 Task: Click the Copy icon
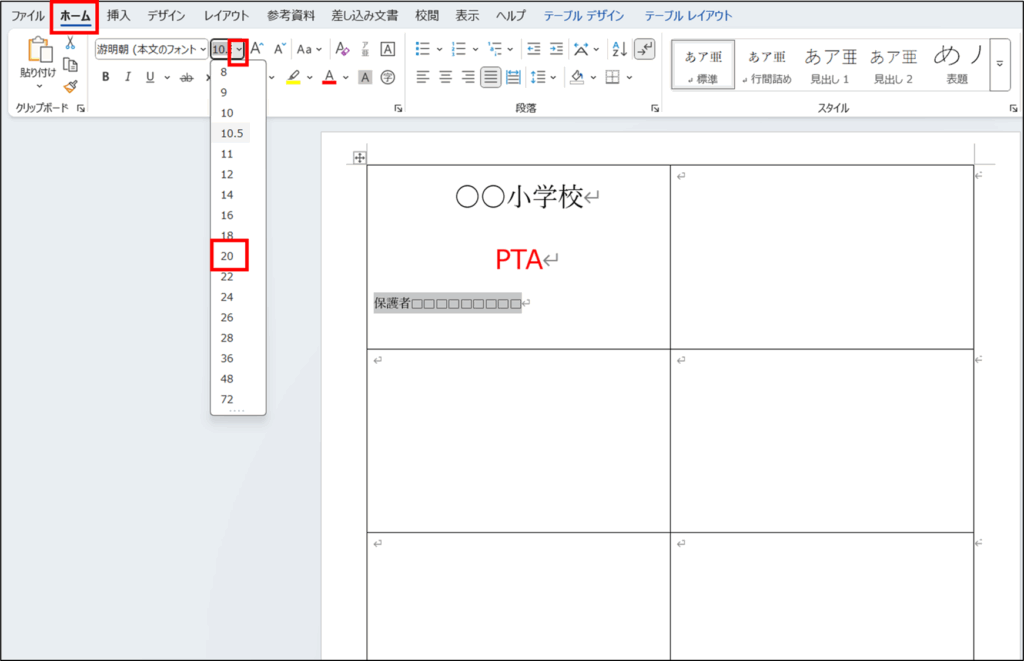tap(70, 65)
